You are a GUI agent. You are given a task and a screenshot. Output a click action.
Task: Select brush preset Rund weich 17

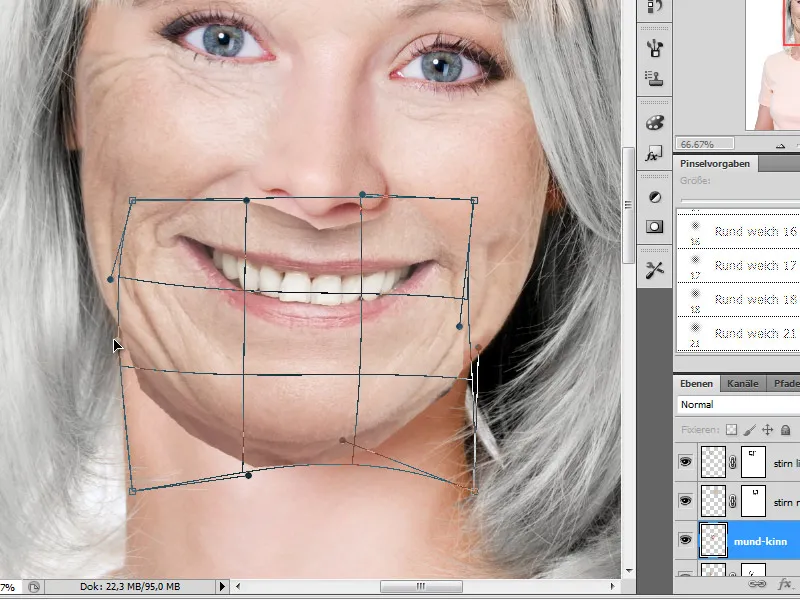[738, 266]
